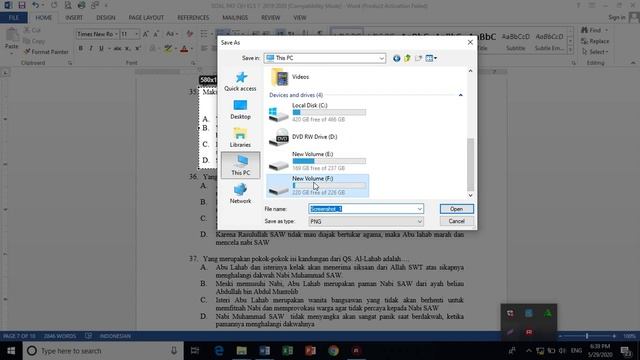Open the Save as type dropdown
The image size is (640, 360).
pos(366,221)
